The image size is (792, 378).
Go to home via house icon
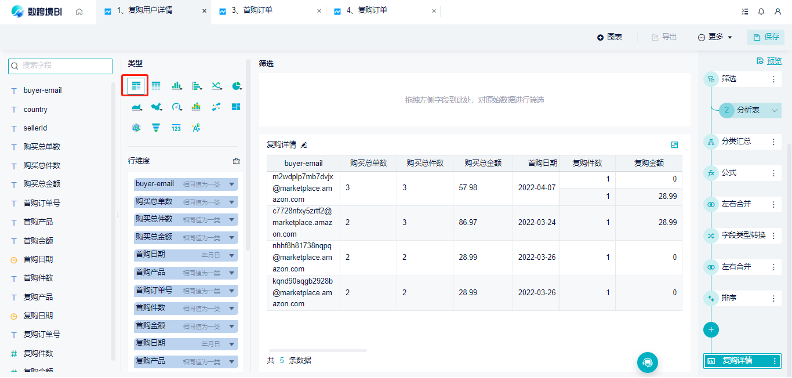point(79,12)
